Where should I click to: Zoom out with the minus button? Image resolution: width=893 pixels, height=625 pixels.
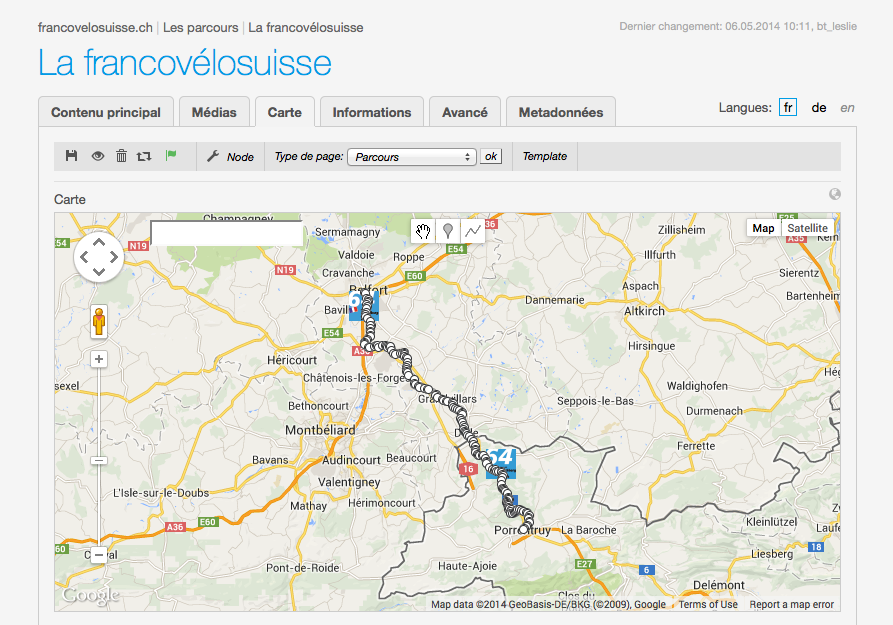[x=99, y=555]
